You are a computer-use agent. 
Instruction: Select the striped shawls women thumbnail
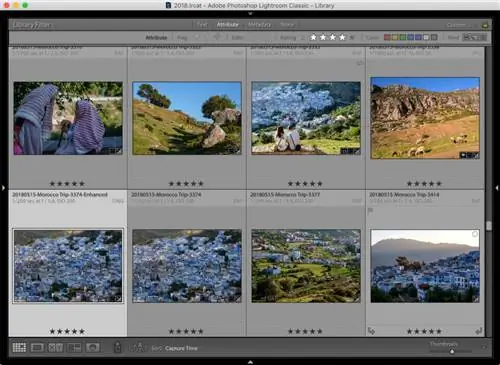[x=68, y=118]
